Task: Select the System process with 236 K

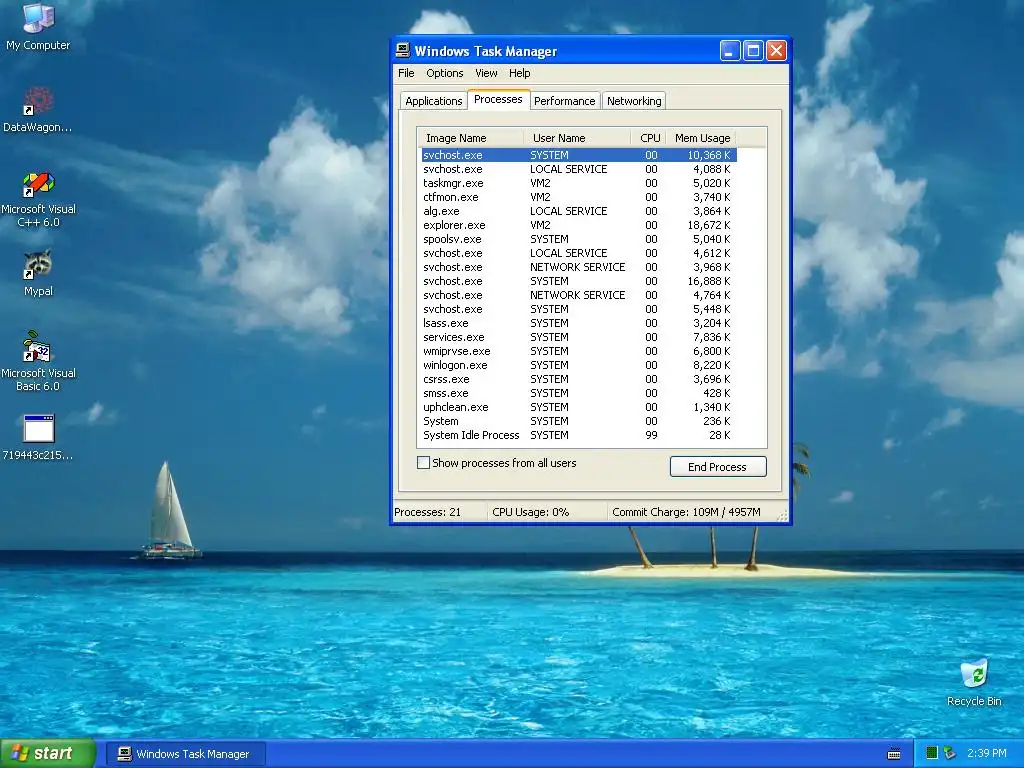Action: (579, 421)
